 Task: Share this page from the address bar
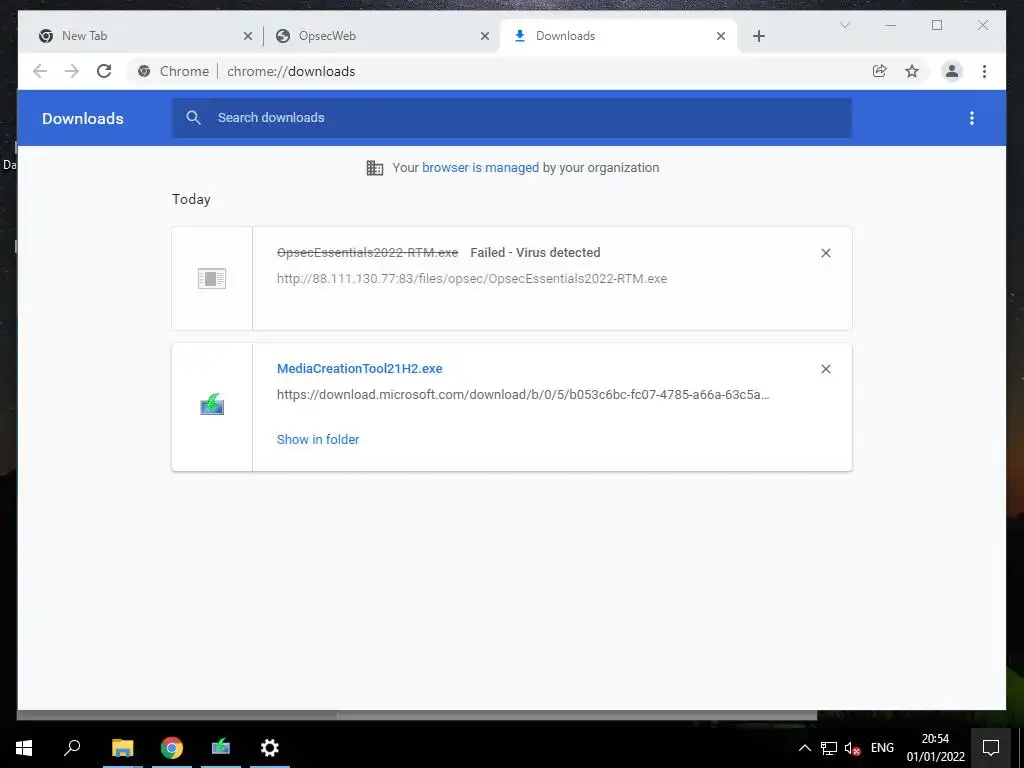[880, 71]
